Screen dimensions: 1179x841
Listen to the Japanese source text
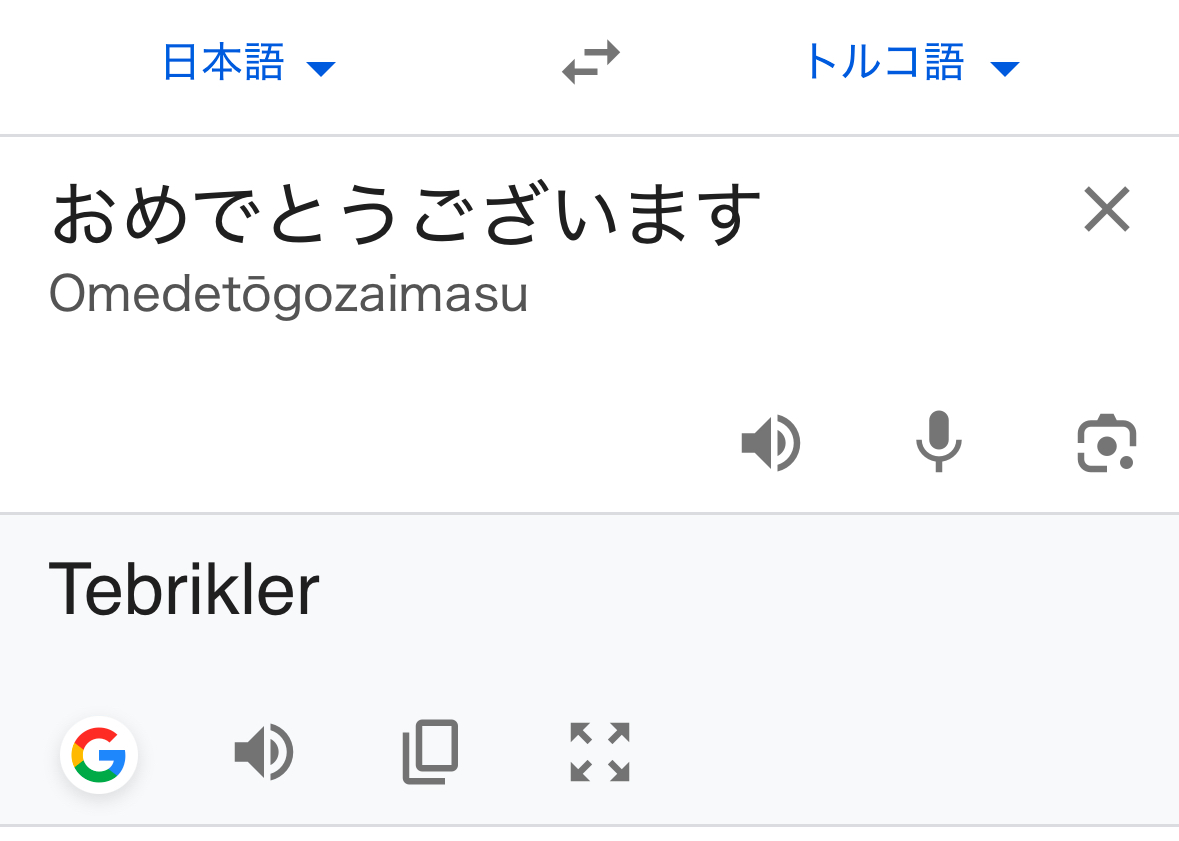point(770,442)
